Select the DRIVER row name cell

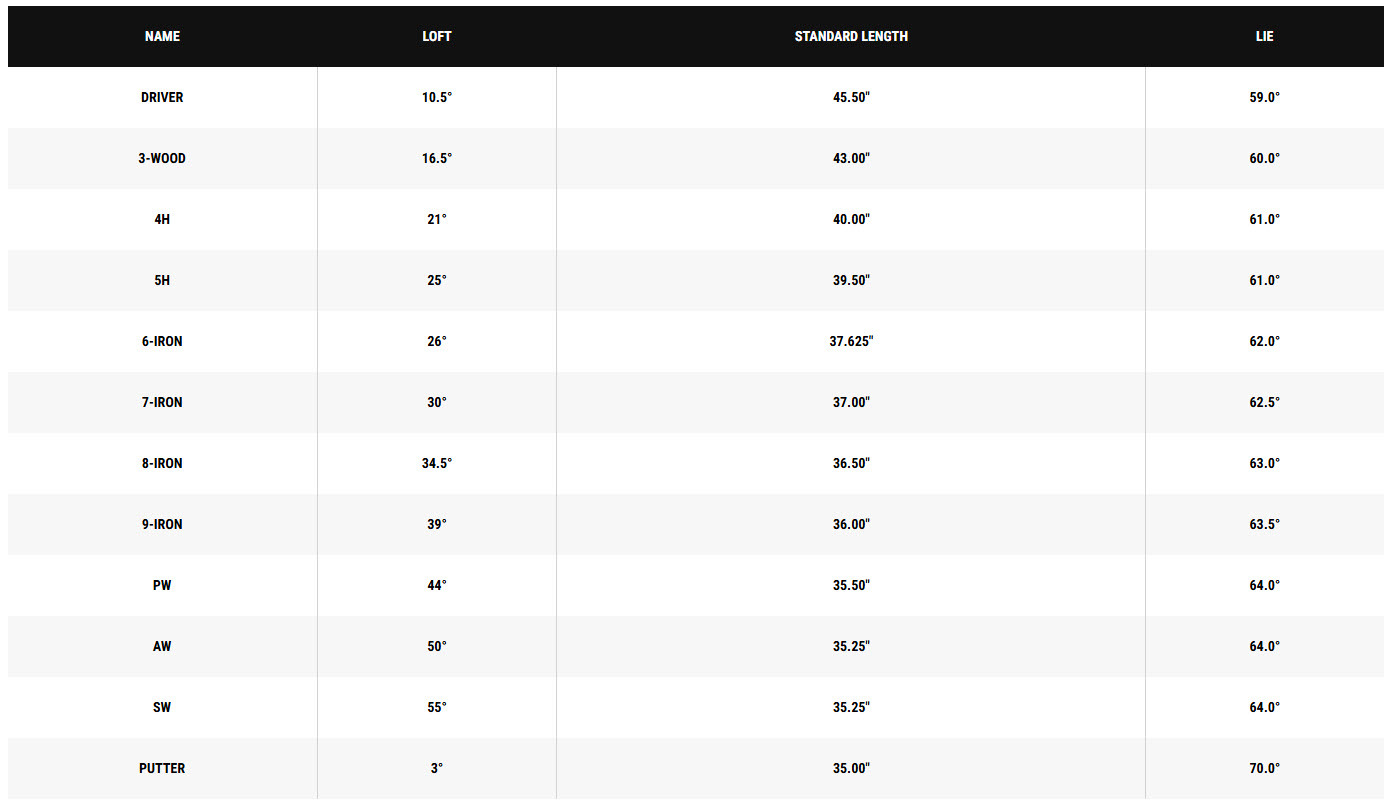point(162,97)
